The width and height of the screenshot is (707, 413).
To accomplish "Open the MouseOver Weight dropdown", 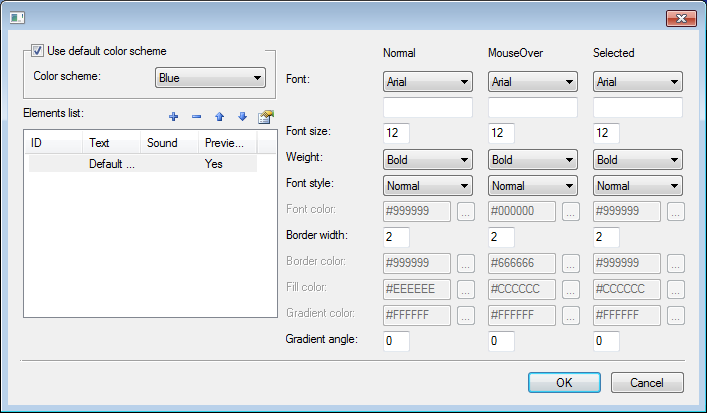I will tap(533, 160).
